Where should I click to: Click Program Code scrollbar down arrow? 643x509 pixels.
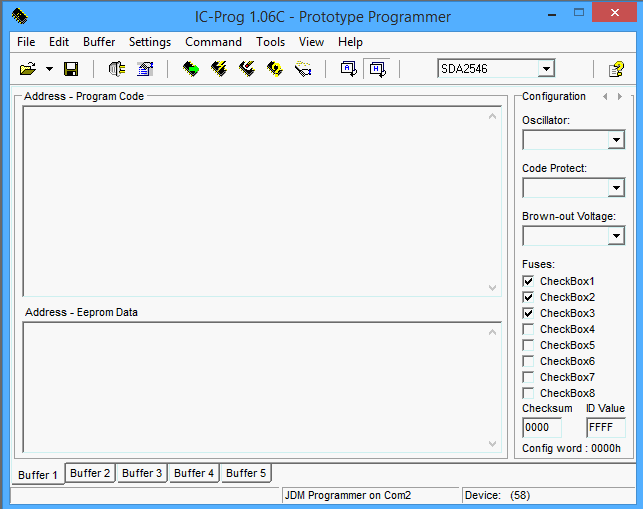(x=493, y=288)
